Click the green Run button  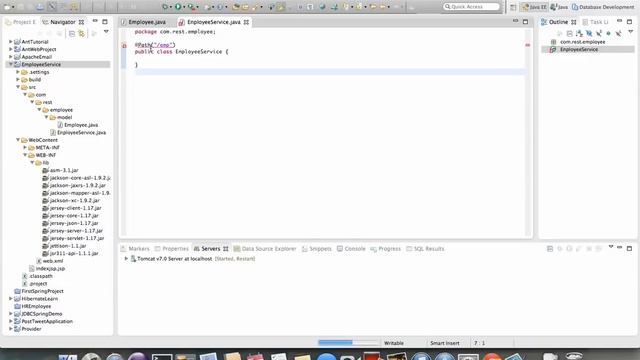tap(178, 7)
